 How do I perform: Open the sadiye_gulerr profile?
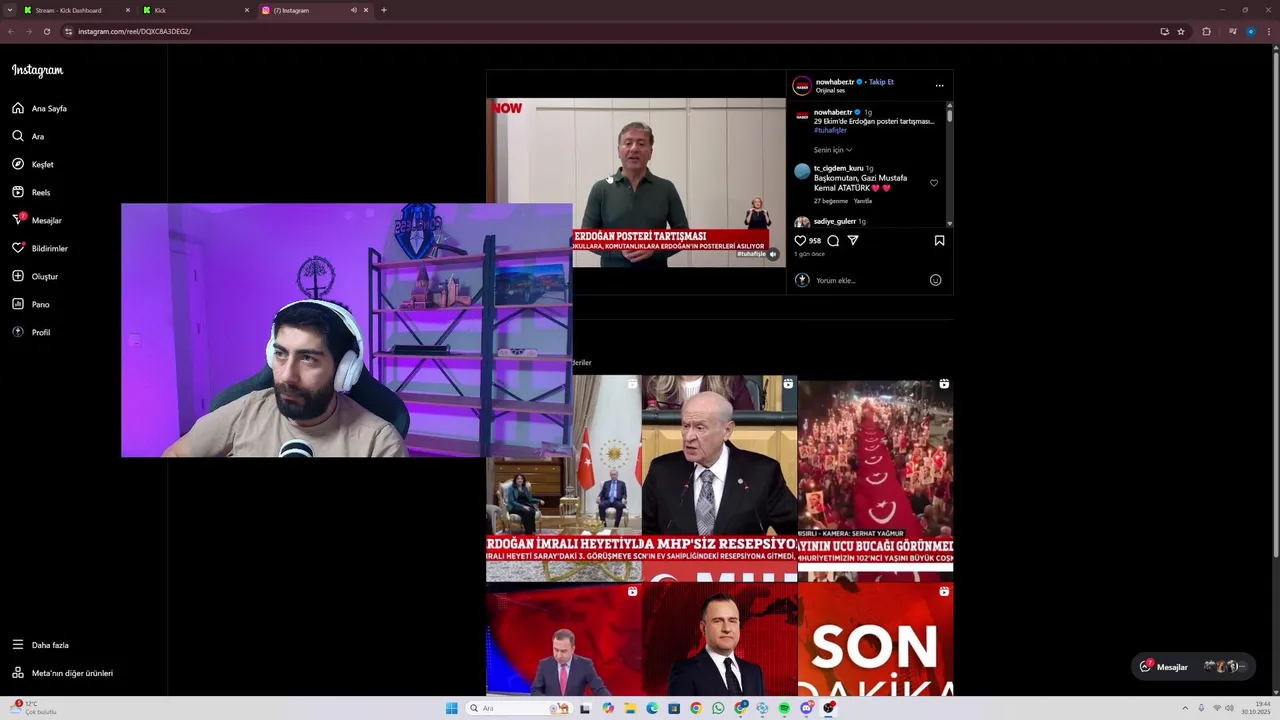834,221
